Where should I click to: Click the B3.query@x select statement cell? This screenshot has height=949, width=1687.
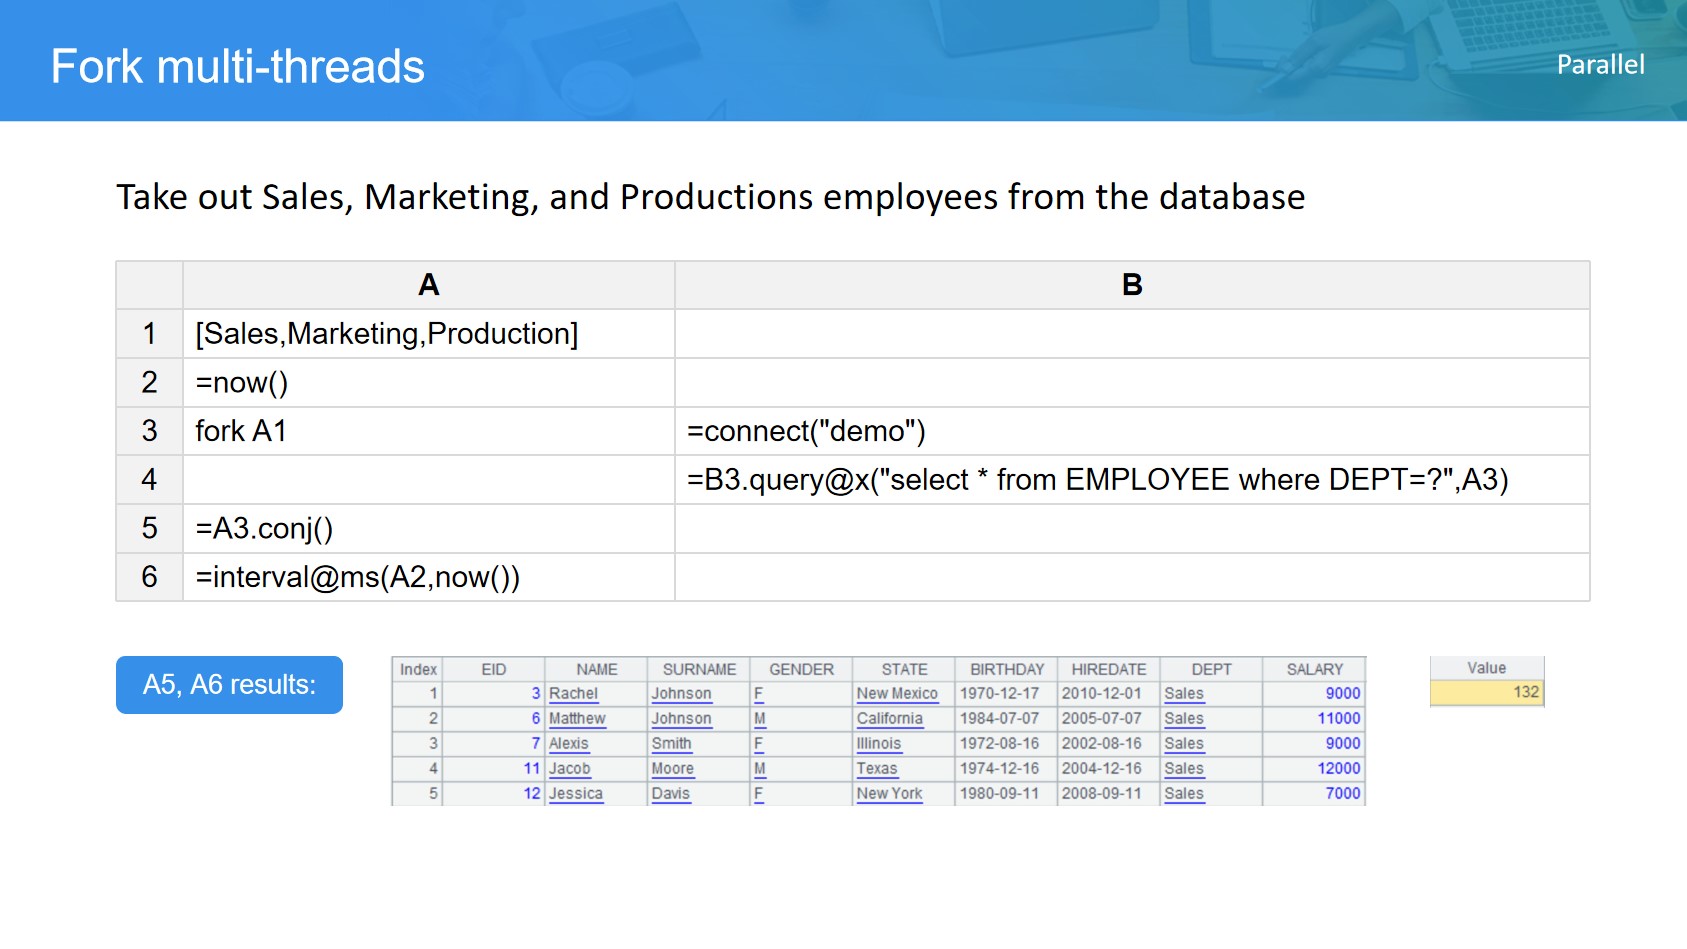(x=1097, y=480)
